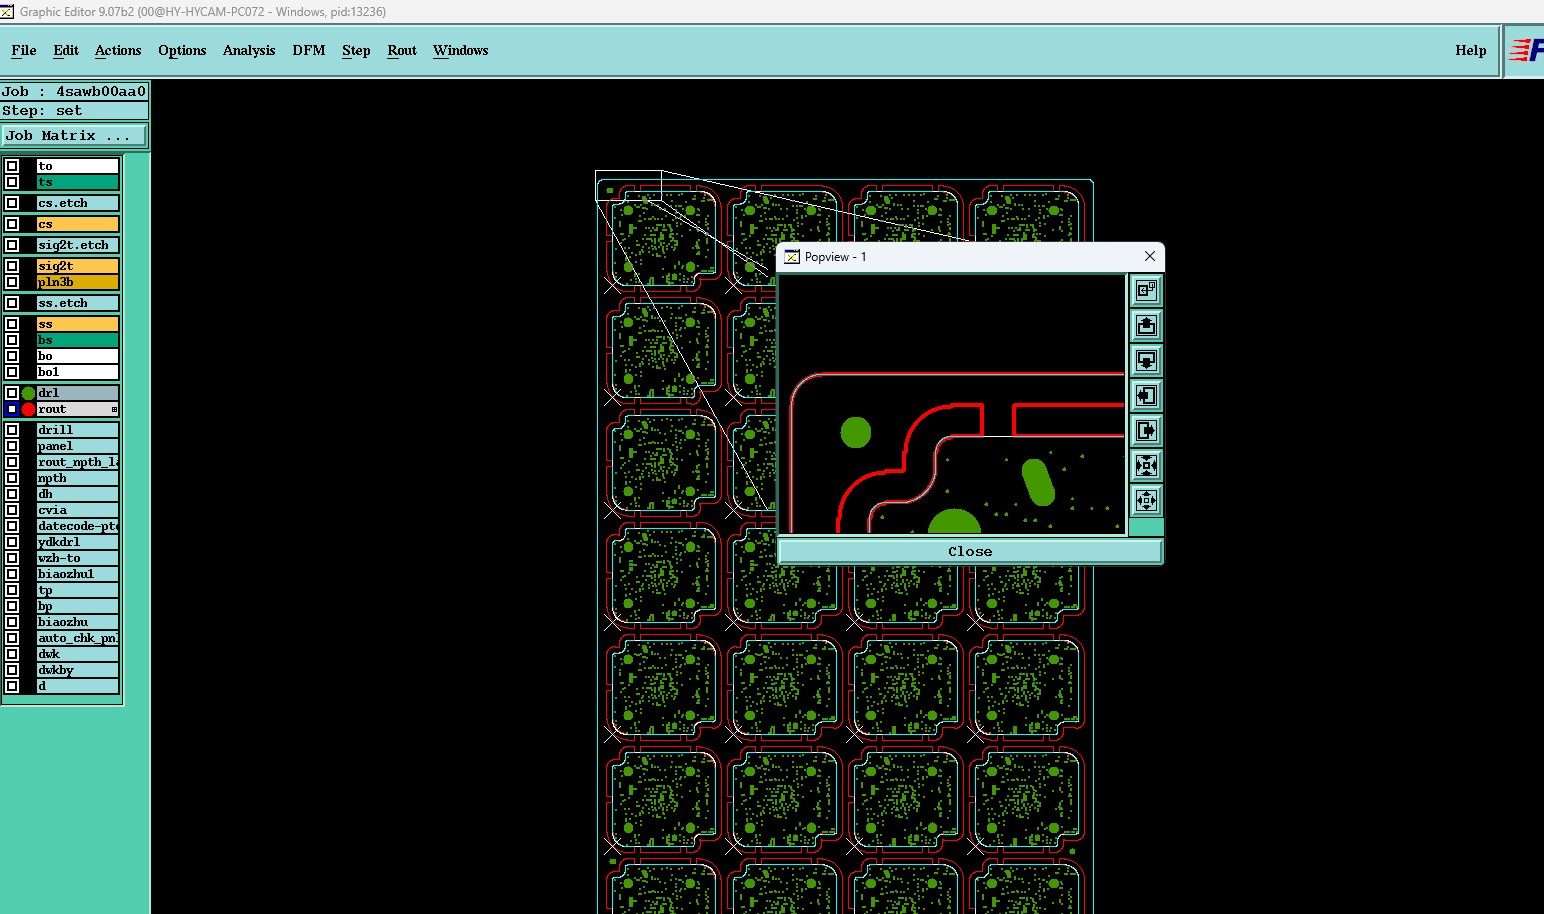
Task: Select the bo1 layer name
Action: pos(78,372)
